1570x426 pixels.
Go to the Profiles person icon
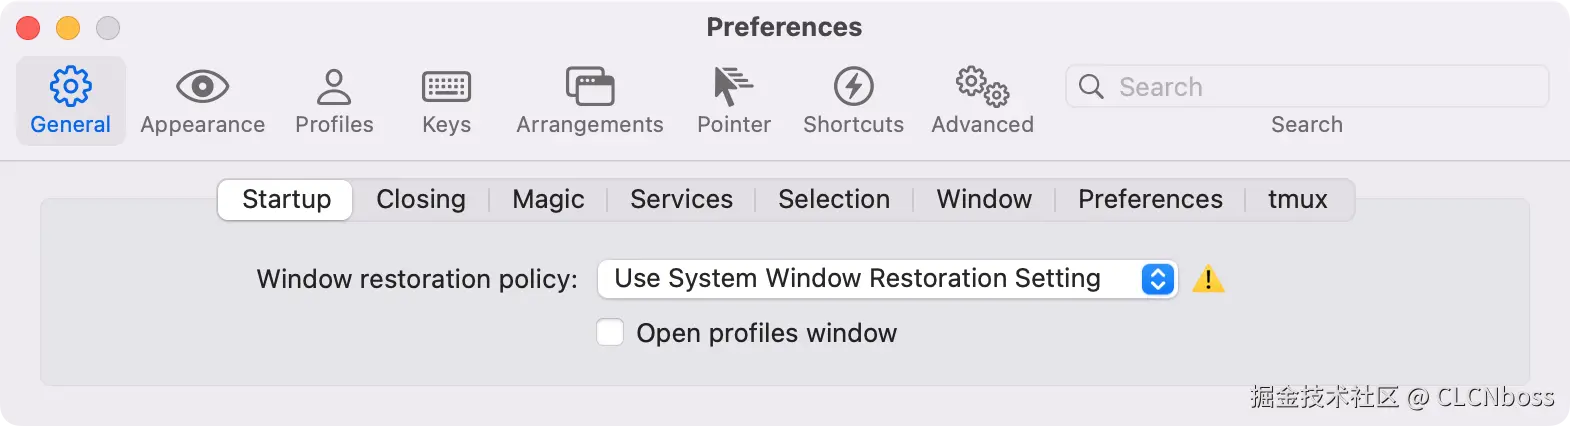334,87
